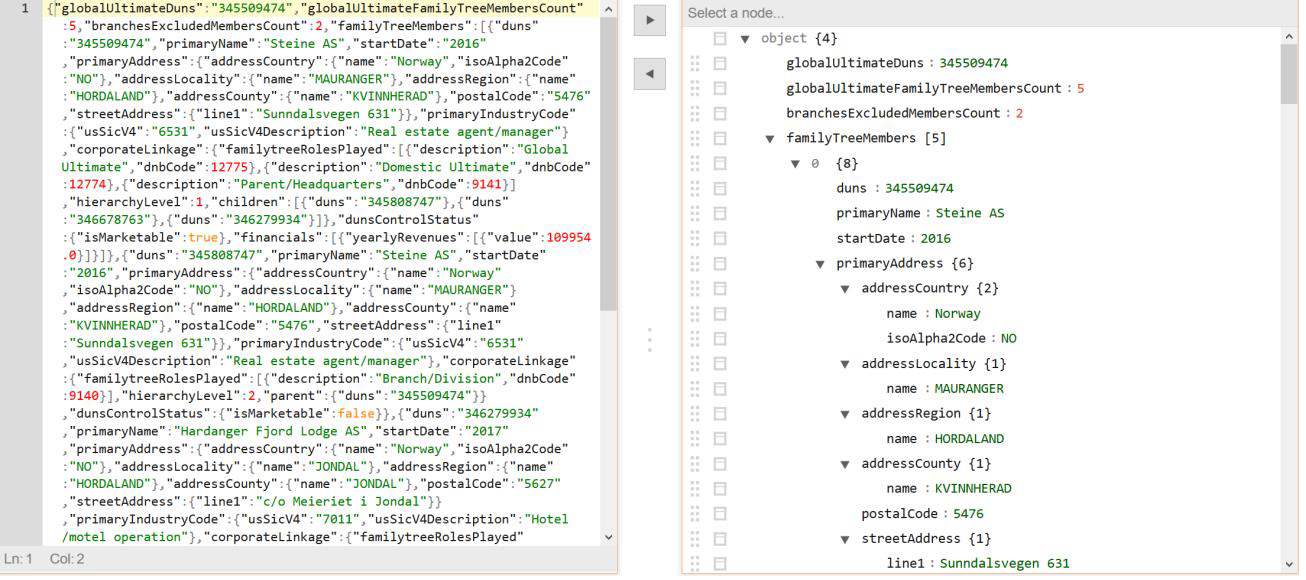The width and height of the screenshot is (1306, 580).
Task: Tick the checkbox for root object row
Action: [x=719, y=38]
